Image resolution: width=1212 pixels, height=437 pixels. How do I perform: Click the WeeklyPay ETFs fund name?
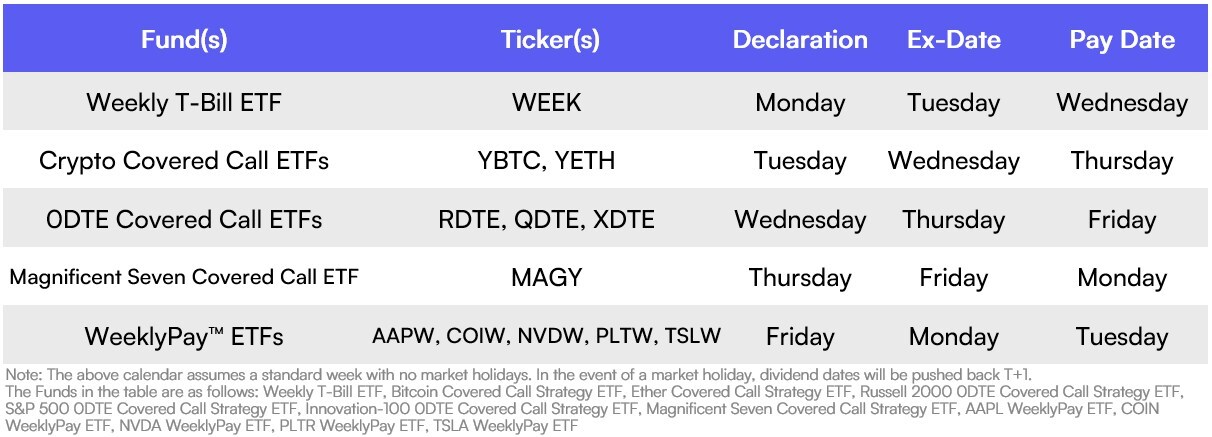click(184, 337)
